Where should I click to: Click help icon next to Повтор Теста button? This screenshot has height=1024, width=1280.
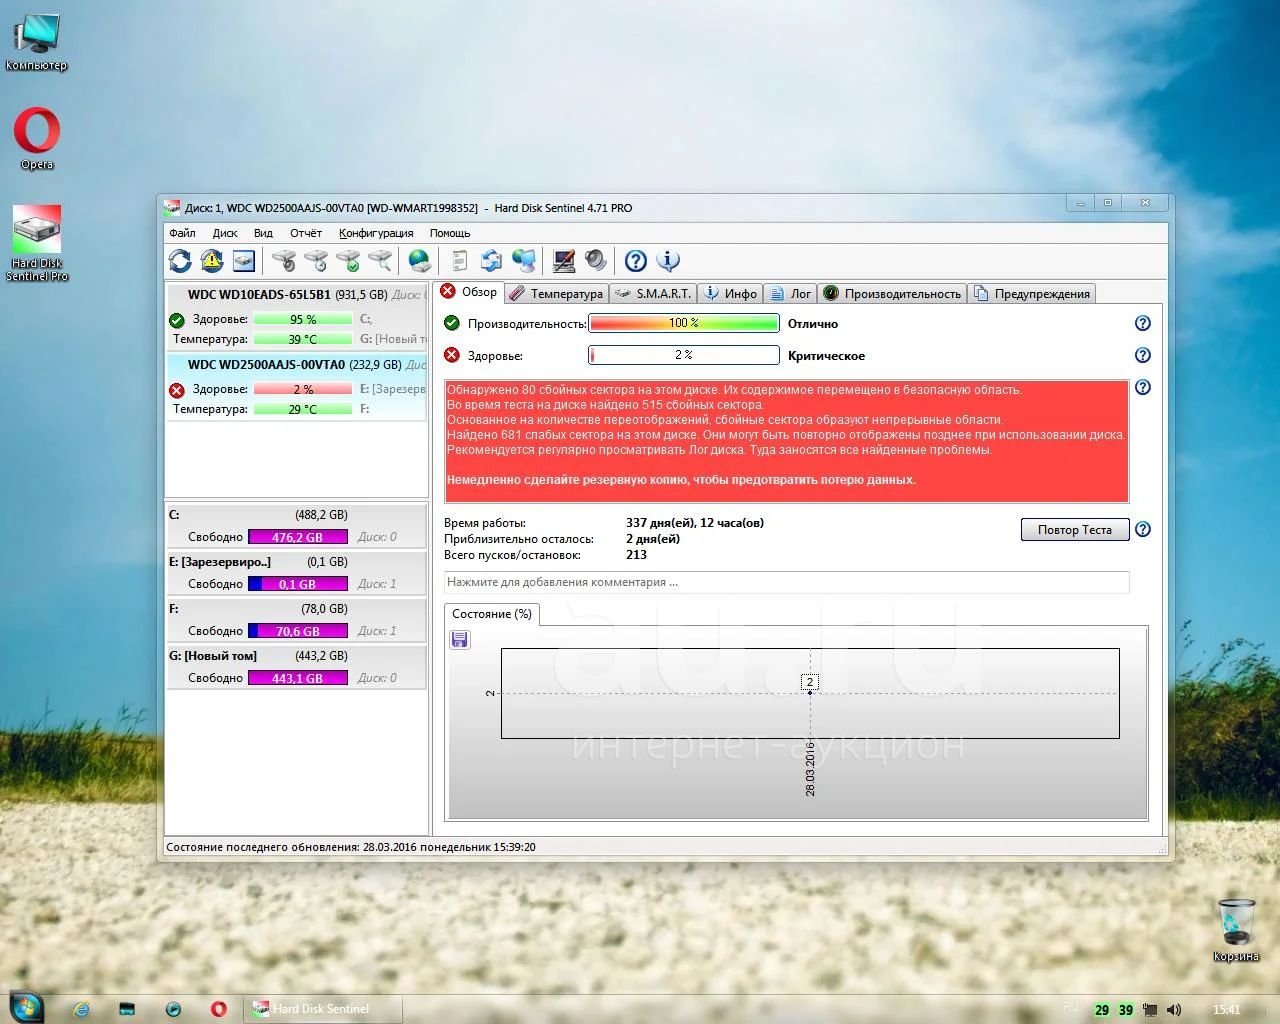1143,529
